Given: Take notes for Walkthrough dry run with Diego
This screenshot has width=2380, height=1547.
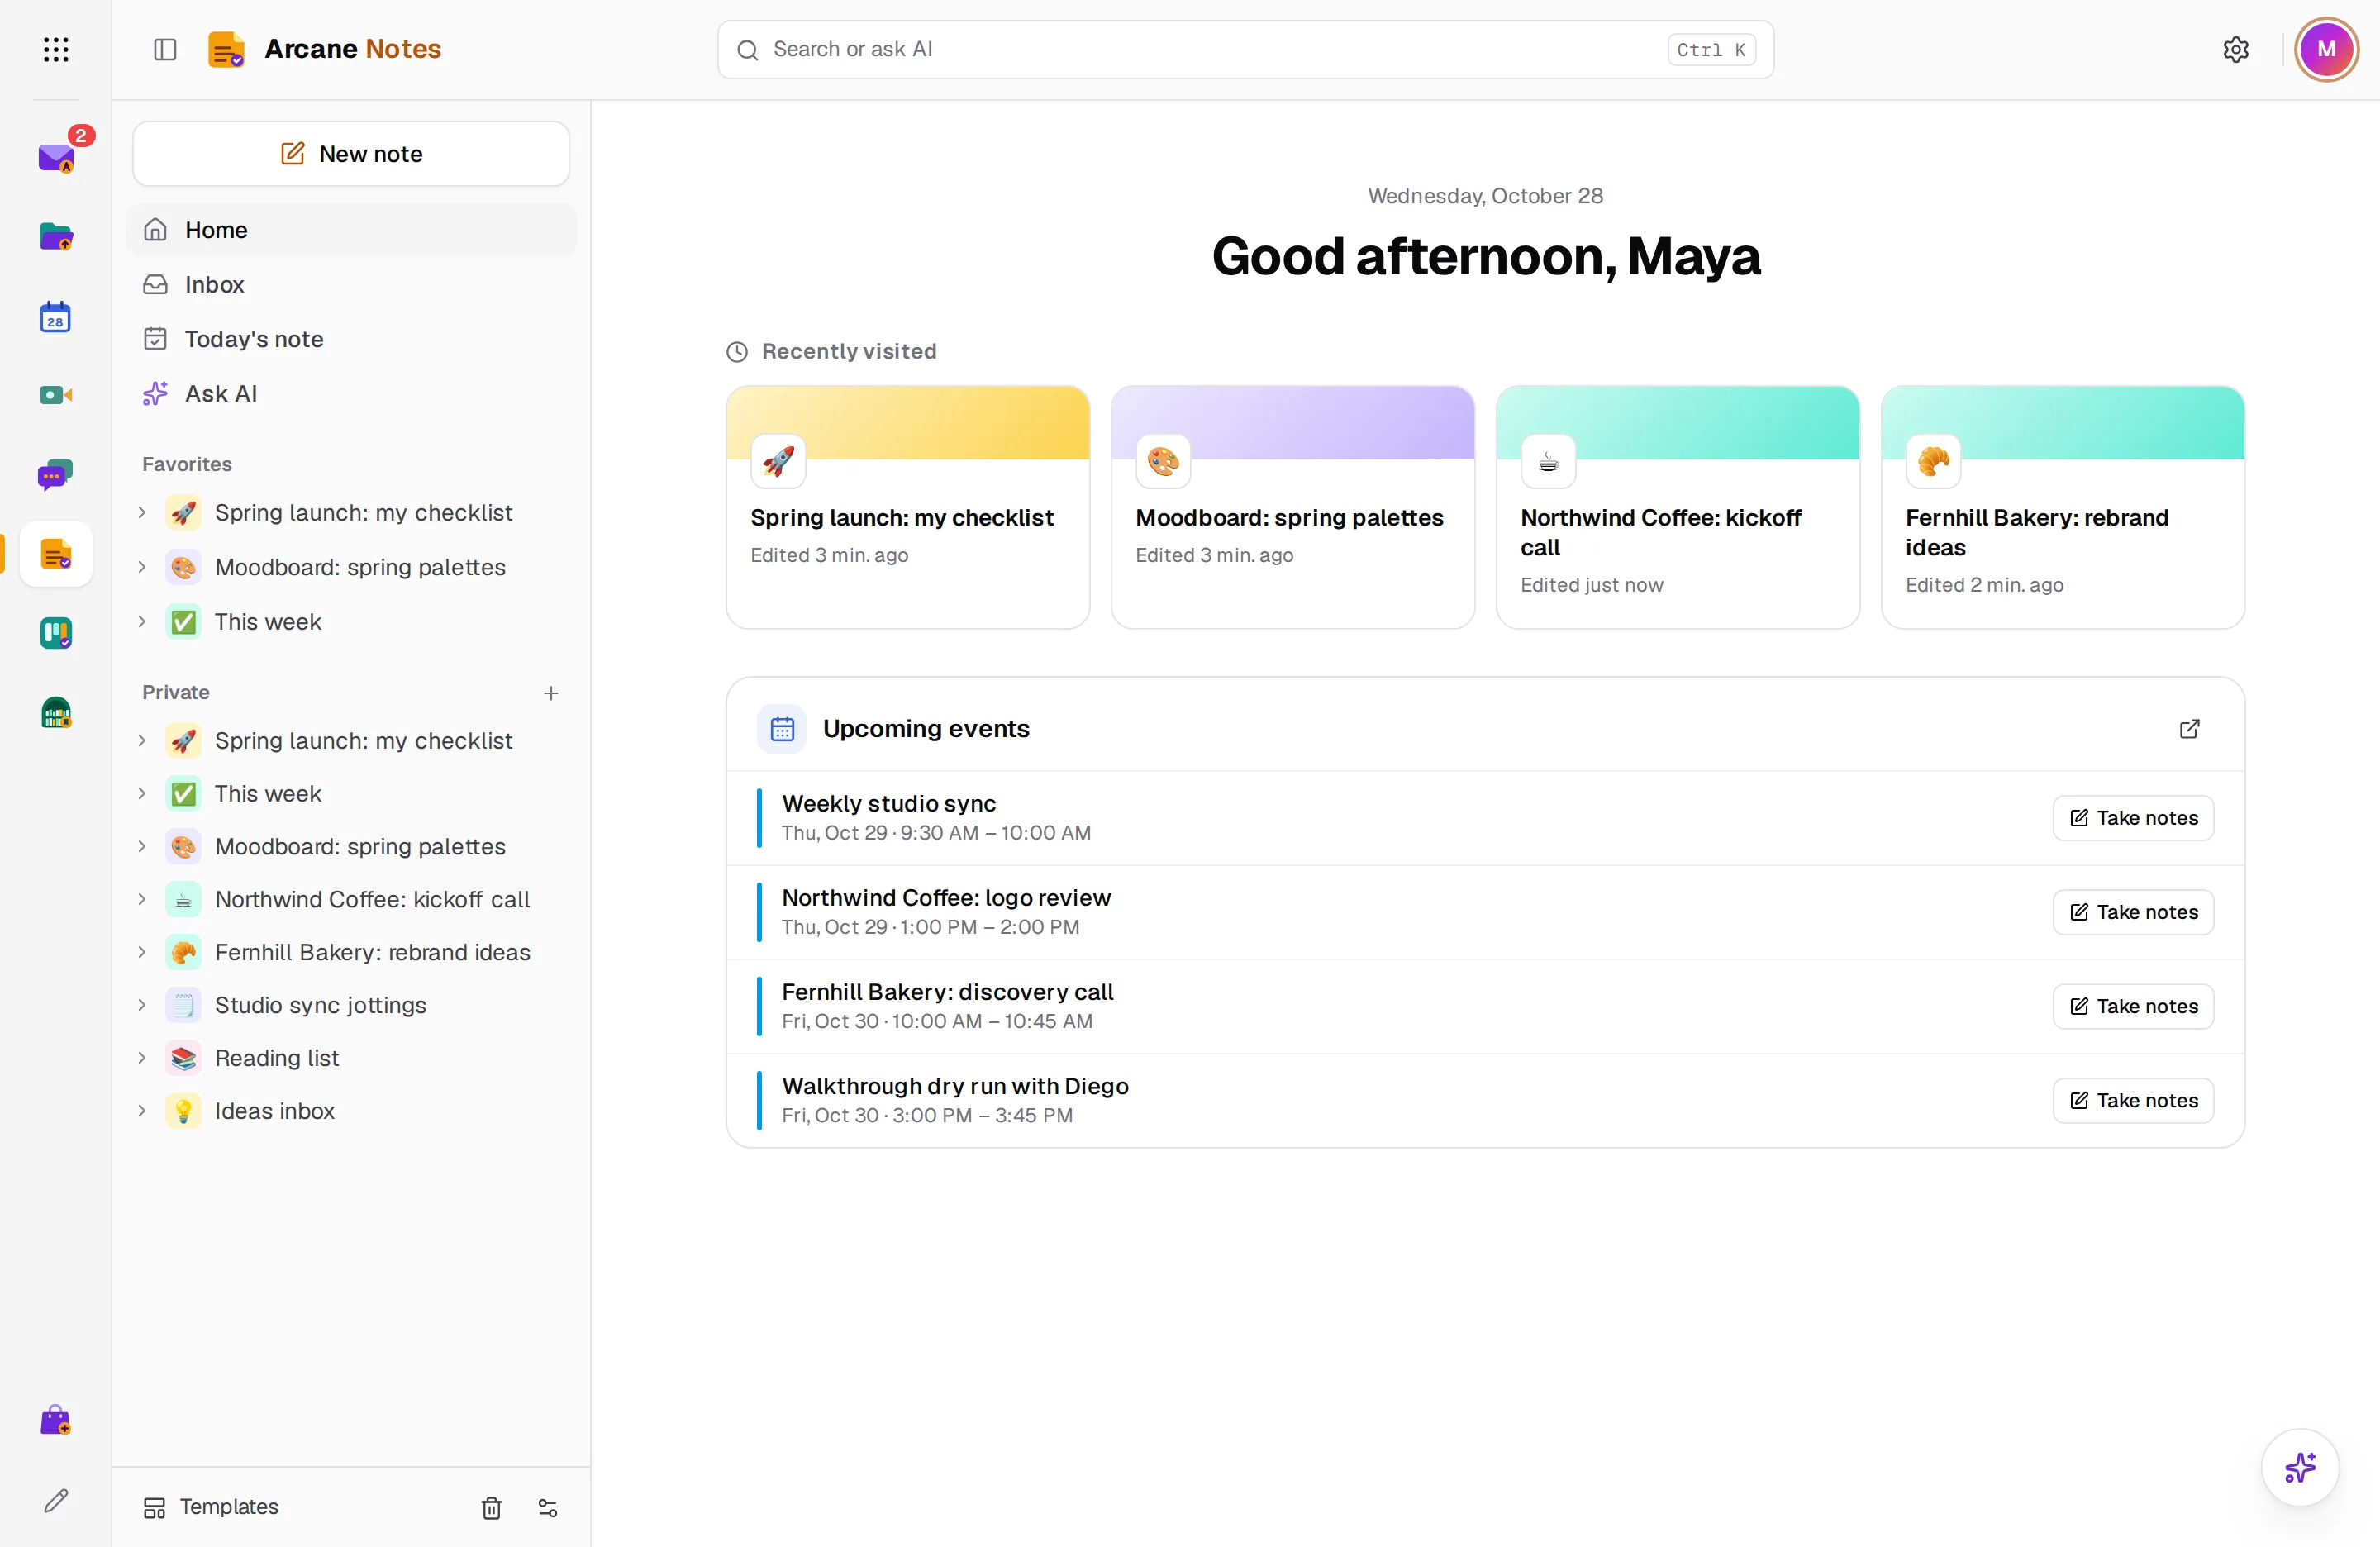Looking at the screenshot, I should tap(2133, 1100).
